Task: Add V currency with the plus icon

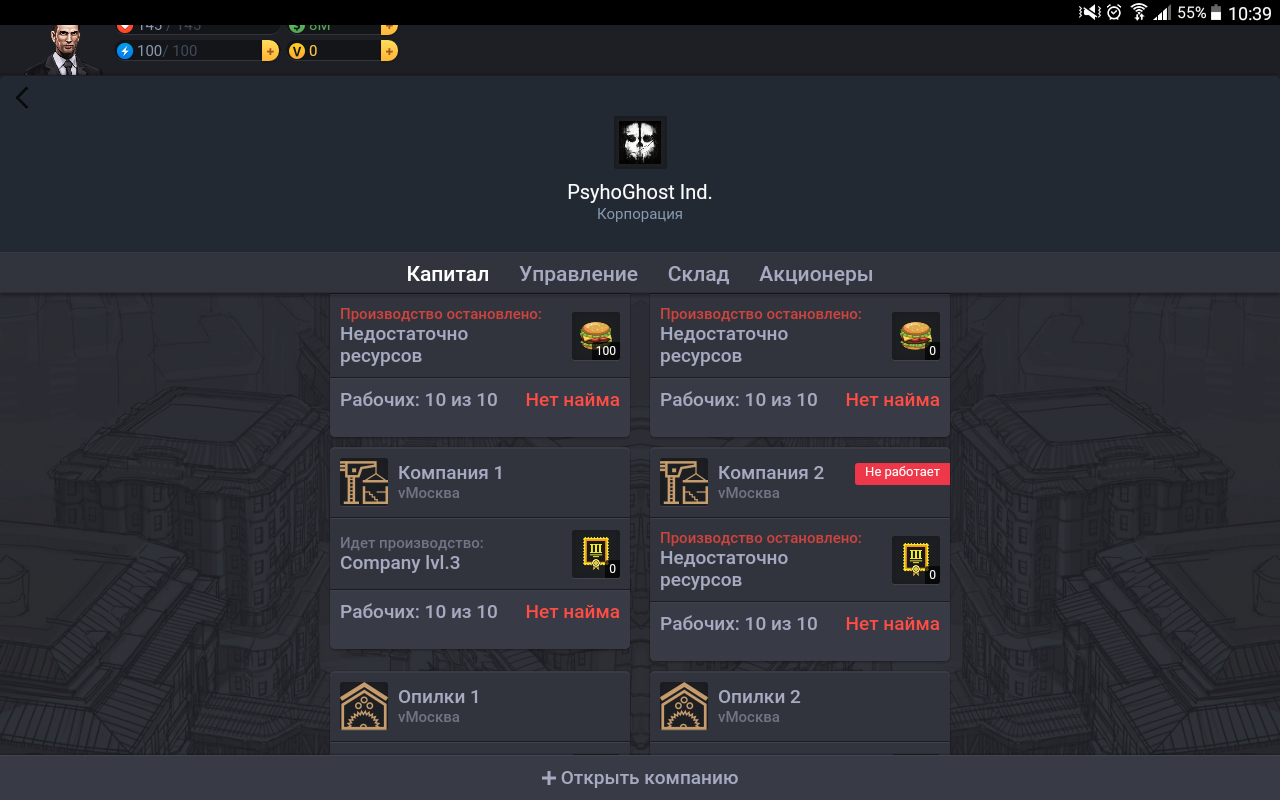Action: click(389, 51)
